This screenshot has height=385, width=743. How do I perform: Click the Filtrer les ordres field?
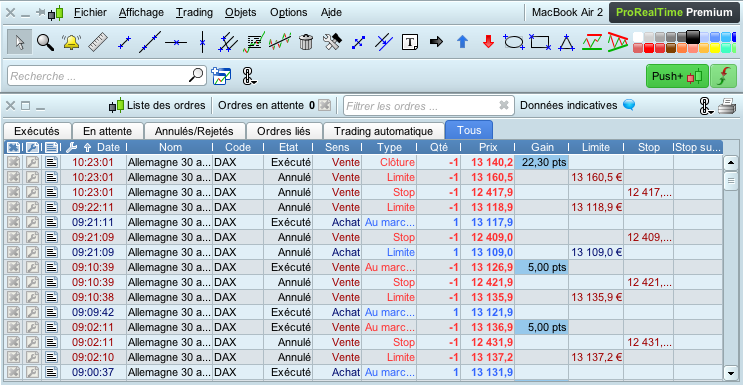(x=429, y=106)
